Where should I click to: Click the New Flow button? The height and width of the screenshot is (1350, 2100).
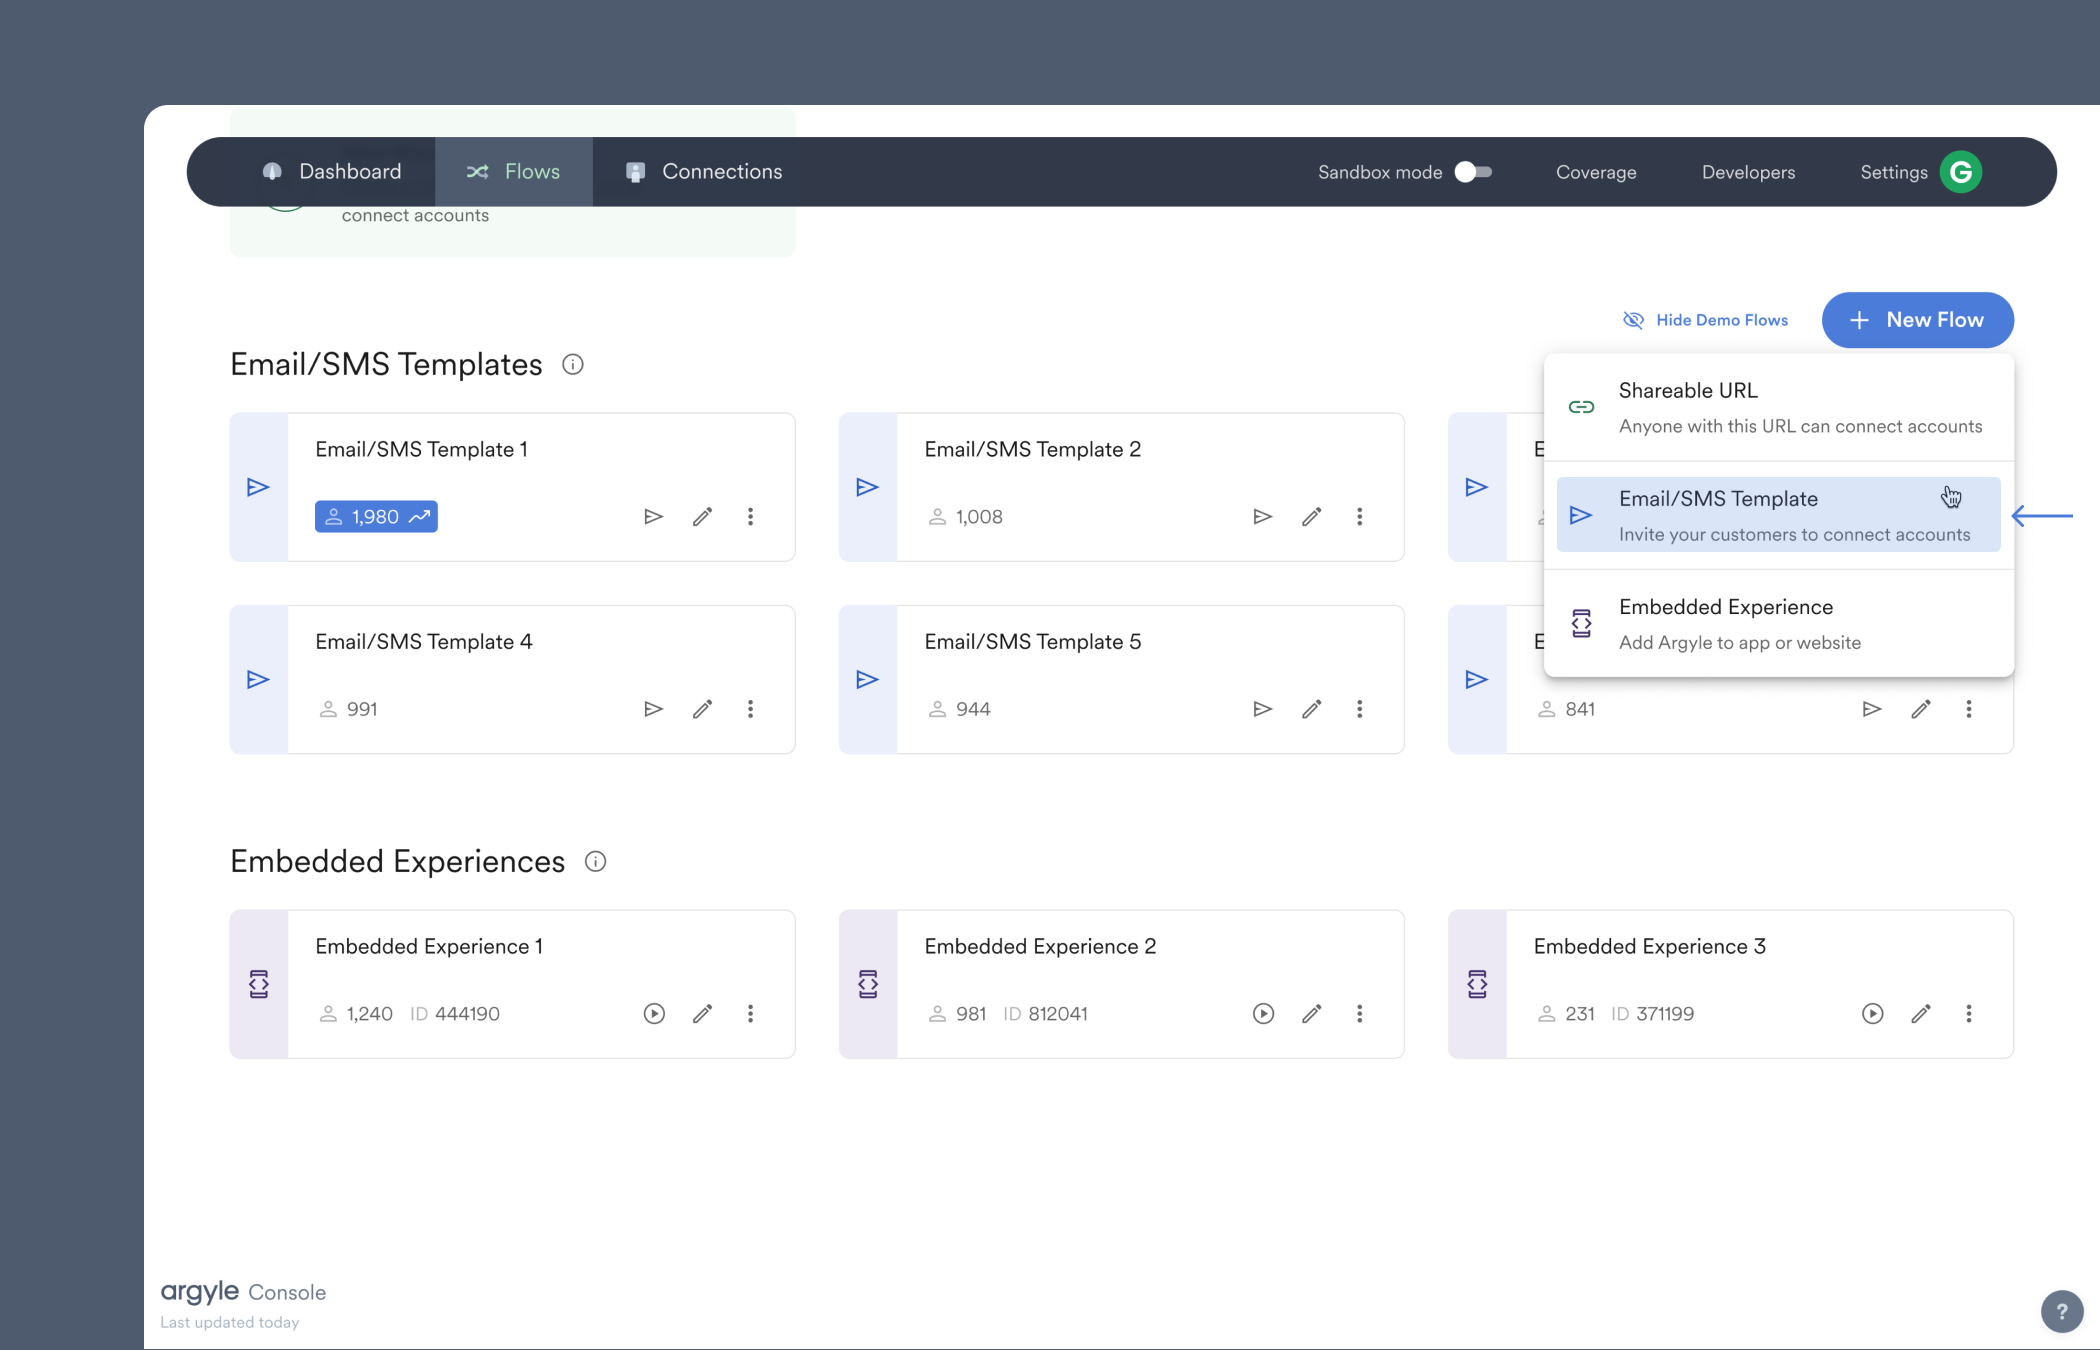tap(1917, 319)
